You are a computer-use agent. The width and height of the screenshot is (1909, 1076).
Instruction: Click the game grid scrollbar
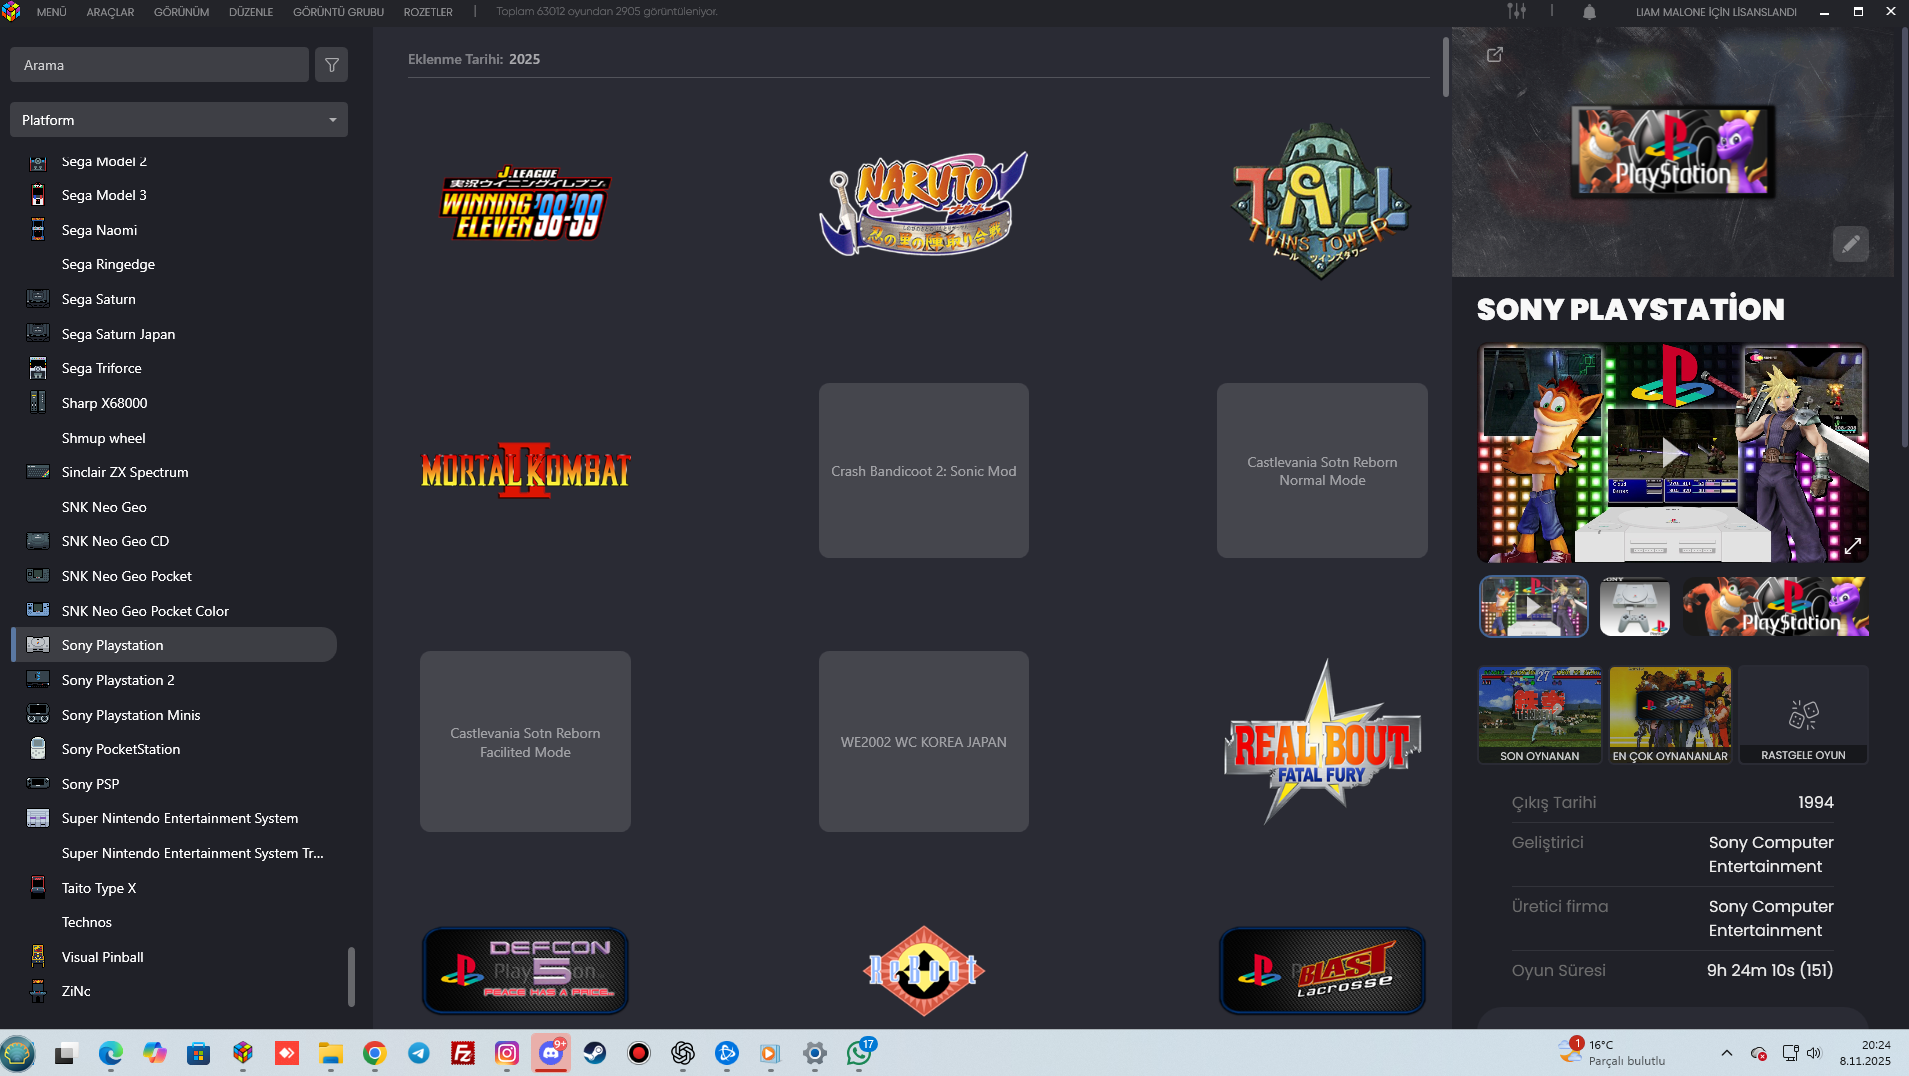tap(1445, 67)
